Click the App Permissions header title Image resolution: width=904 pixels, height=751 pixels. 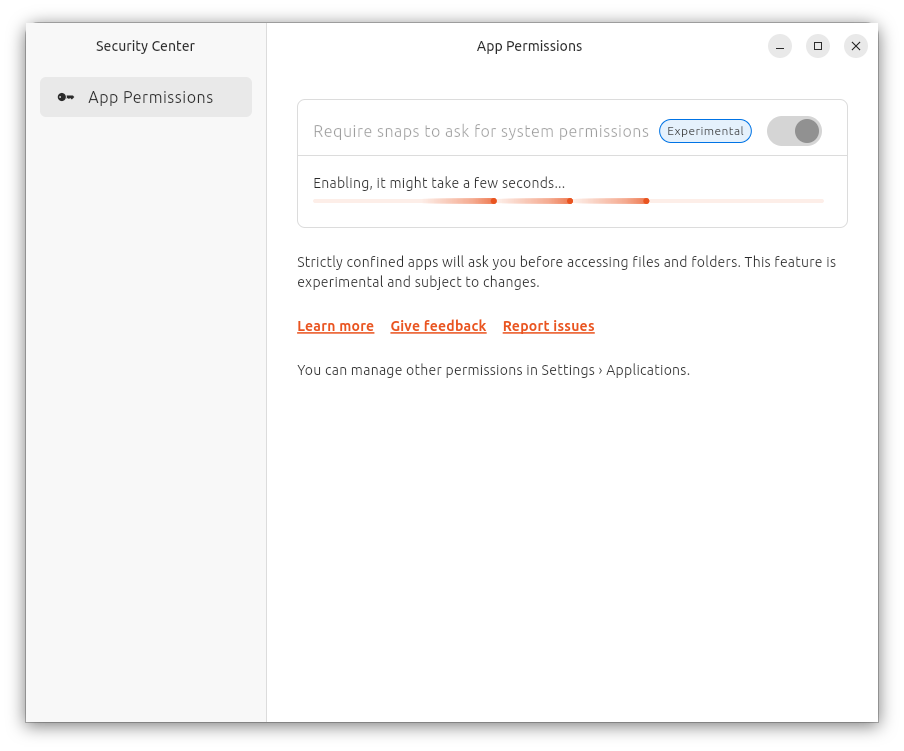529,46
